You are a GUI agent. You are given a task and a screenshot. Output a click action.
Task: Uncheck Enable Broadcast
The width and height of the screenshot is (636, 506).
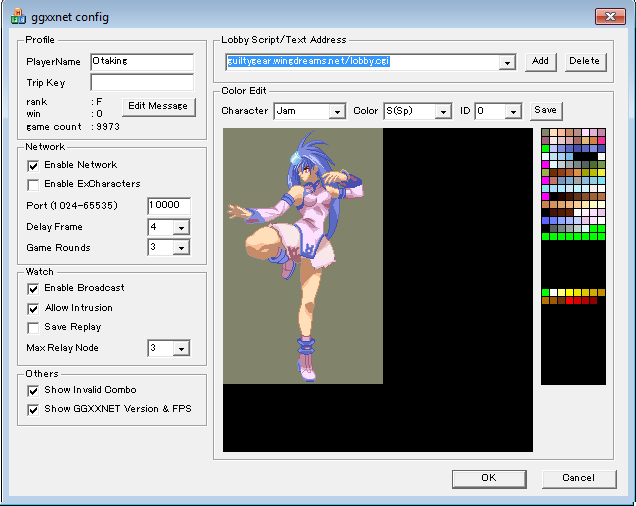click(x=33, y=289)
